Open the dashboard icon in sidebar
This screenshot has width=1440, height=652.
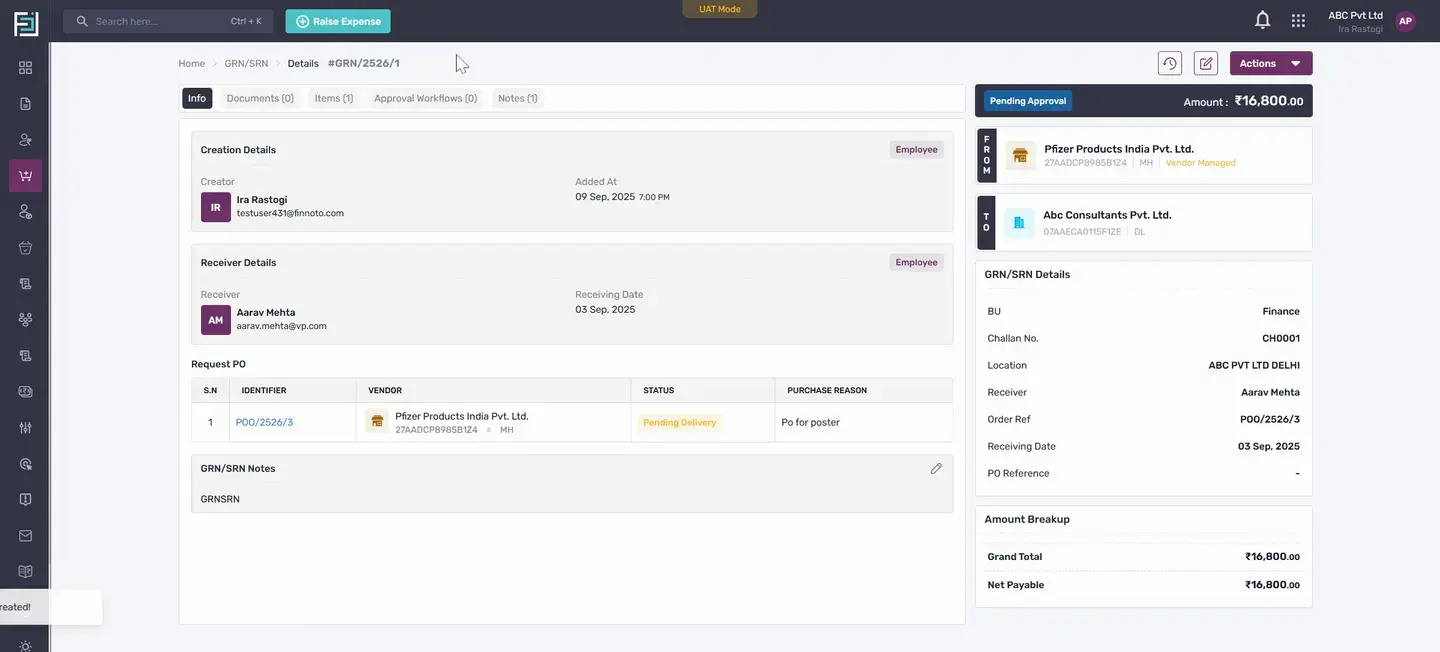pos(25,67)
